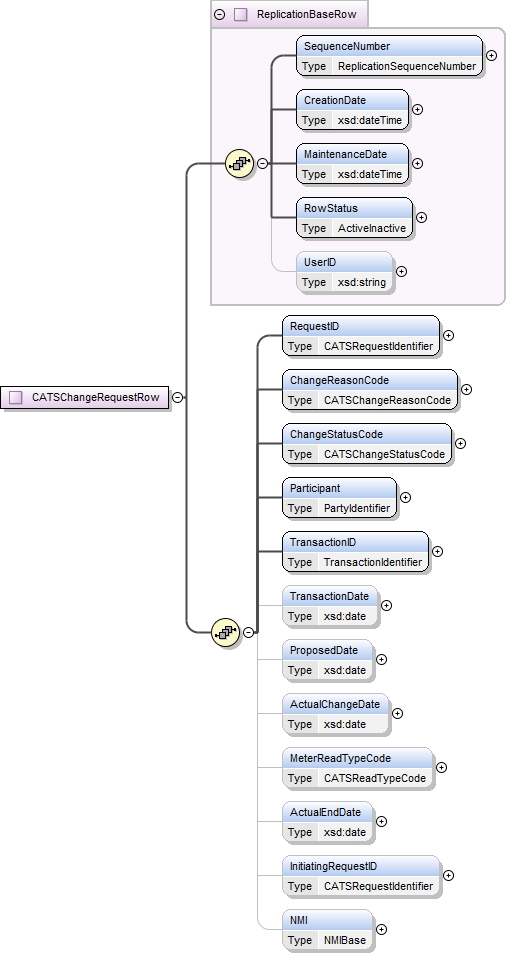Select the NMI element box

click(327, 929)
